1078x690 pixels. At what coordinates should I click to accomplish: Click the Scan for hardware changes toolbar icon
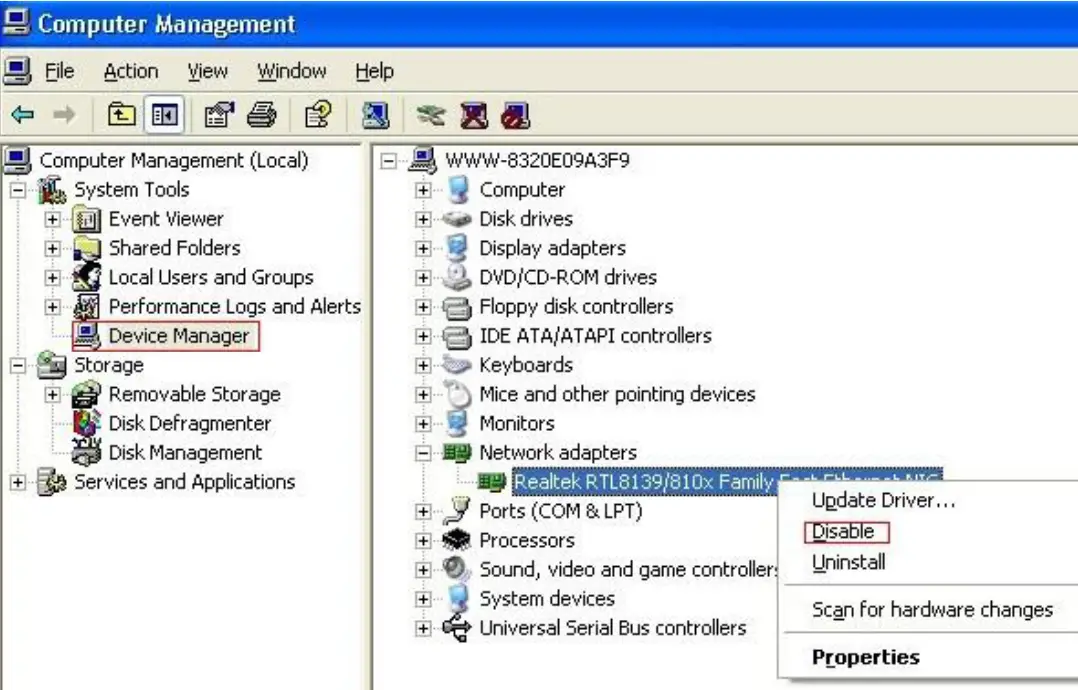click(x=375, y=115)
